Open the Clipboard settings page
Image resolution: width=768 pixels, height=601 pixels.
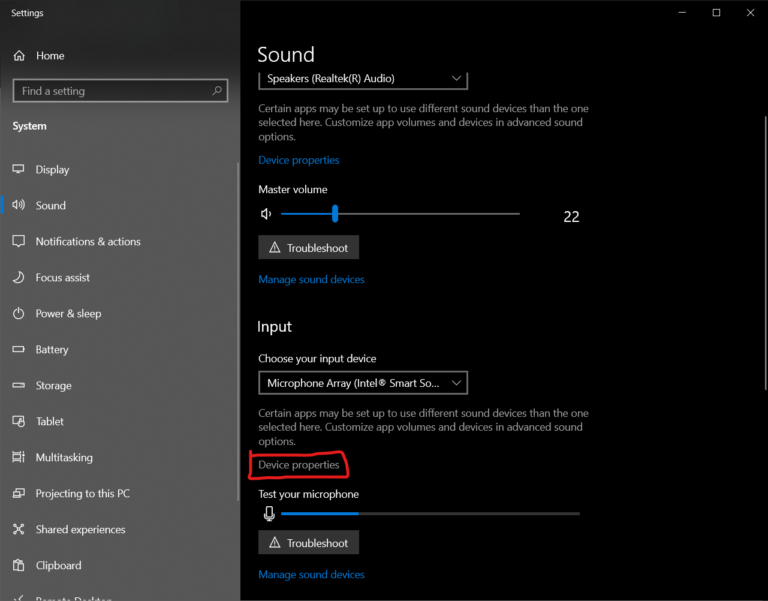point(58,566)
